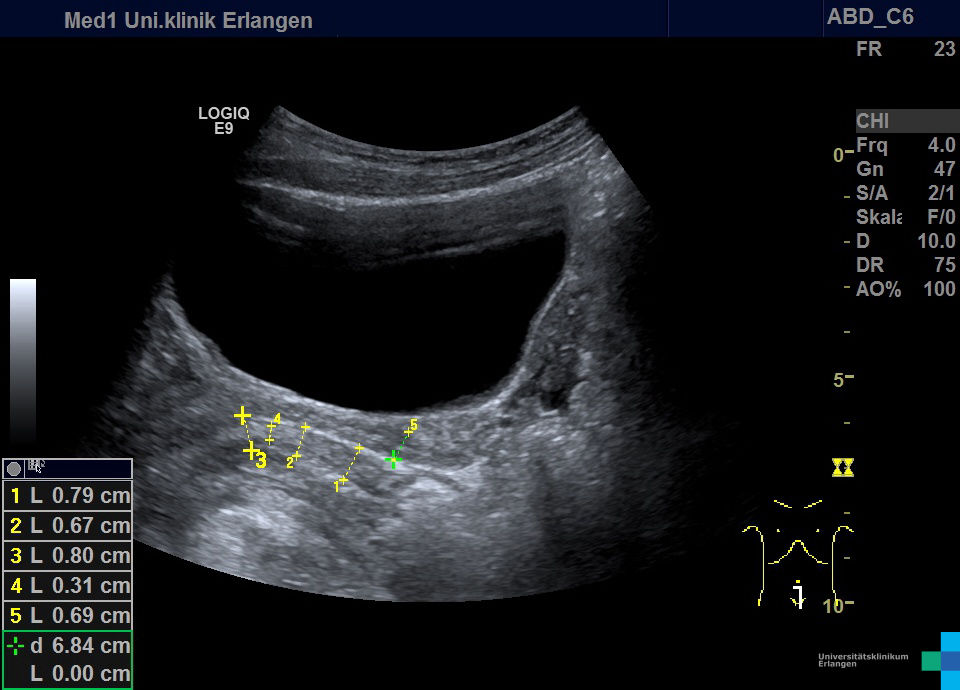This screenshot has width=960, height=690.
Task: Click the green active caliper crosshair
Action: coord(394,459)
